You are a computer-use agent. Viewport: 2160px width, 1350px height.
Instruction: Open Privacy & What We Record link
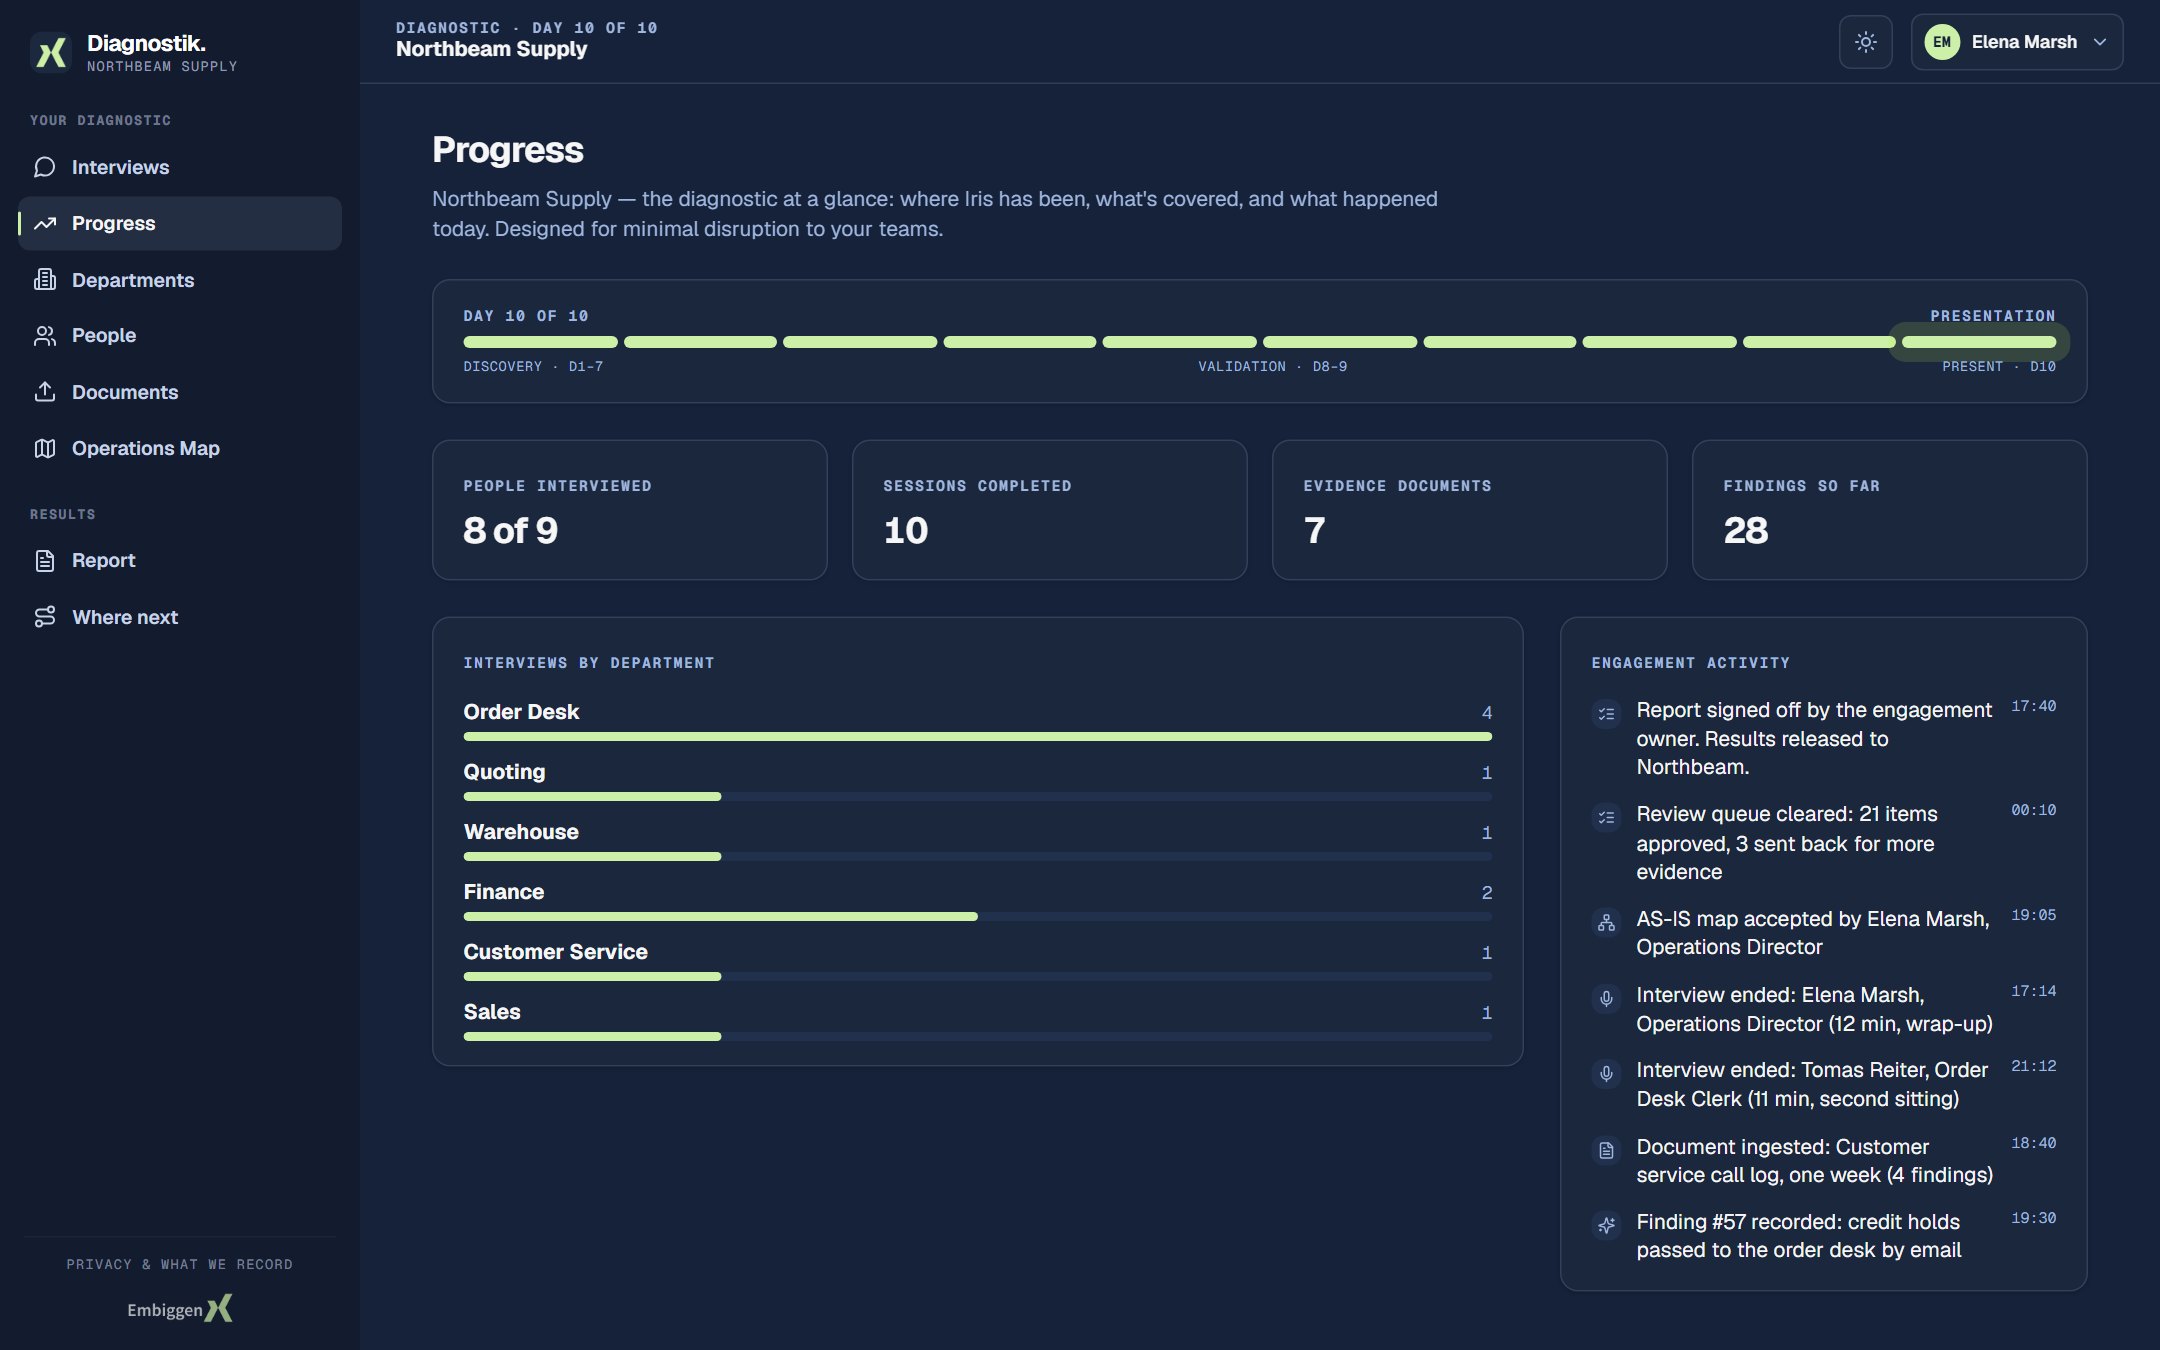(x=180, y=1265)
